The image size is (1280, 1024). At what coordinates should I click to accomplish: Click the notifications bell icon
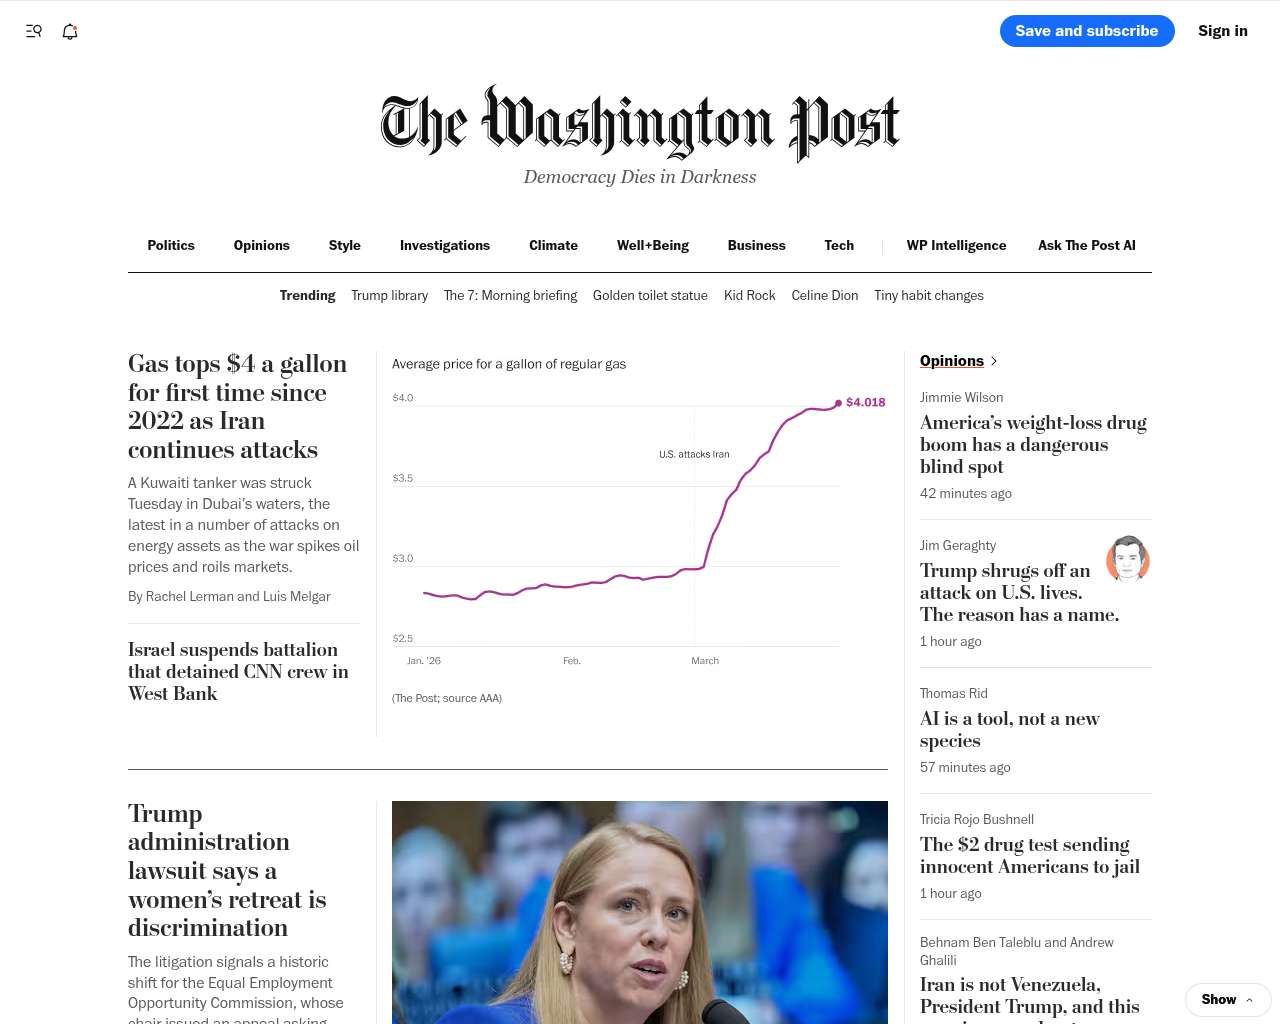pos(70,31)
